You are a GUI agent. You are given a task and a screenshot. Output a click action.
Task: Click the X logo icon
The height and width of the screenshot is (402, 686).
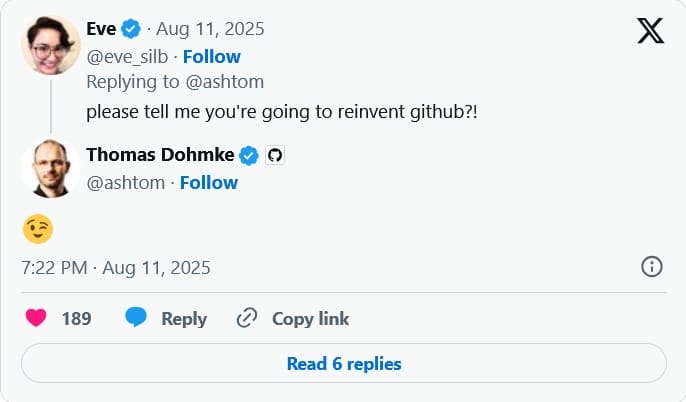pos(650,31)
